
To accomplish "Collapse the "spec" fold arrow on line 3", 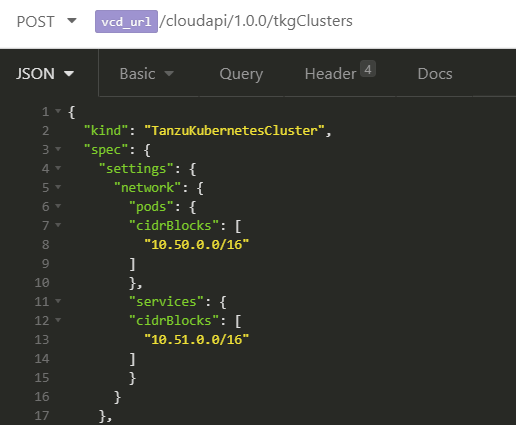I will pos(58,149).
